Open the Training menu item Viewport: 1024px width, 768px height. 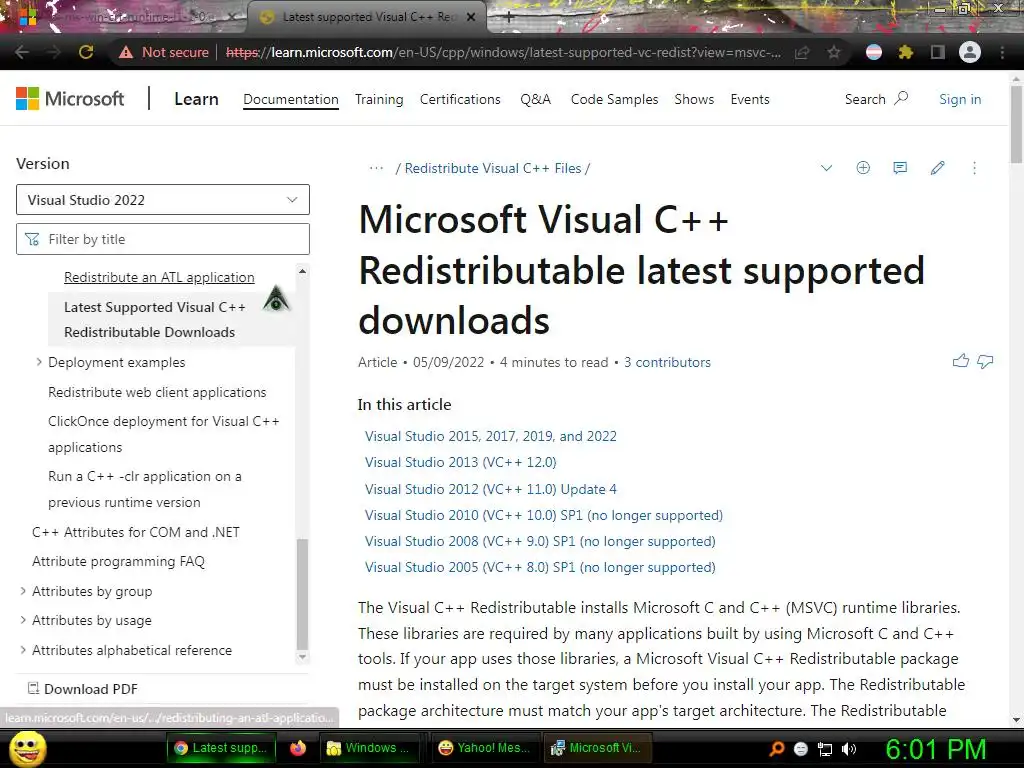tap(379, 99)
